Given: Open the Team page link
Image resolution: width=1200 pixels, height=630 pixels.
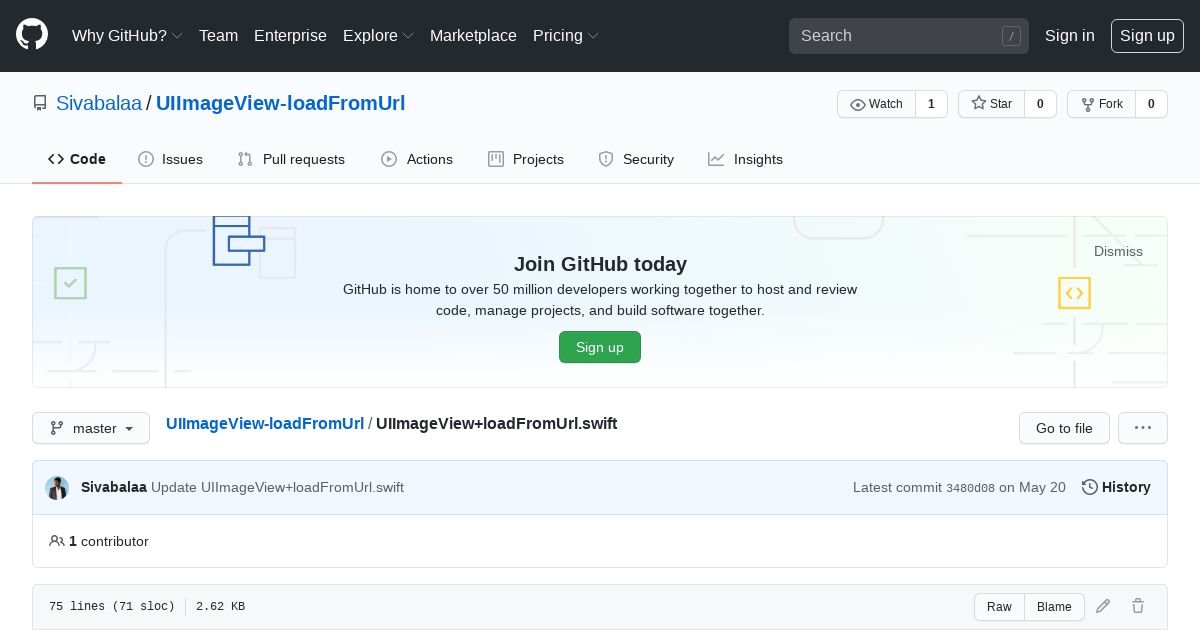Looking at the screenshot, I should click(x=218, y=35).
